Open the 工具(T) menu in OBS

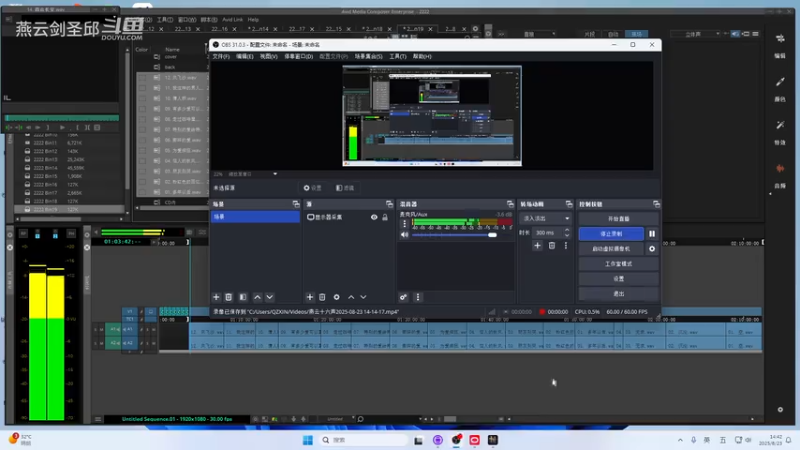tap(397, 56)
